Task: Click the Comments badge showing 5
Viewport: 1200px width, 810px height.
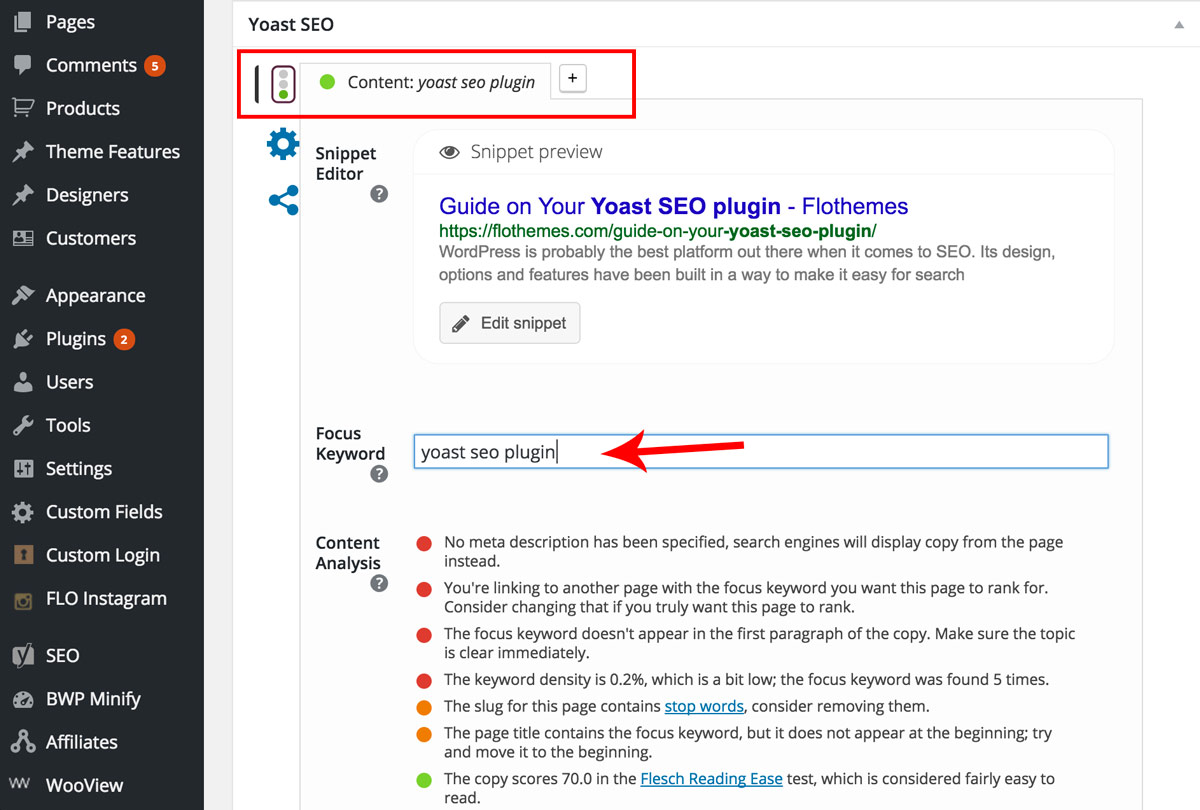Action: [x=154, y=66]
